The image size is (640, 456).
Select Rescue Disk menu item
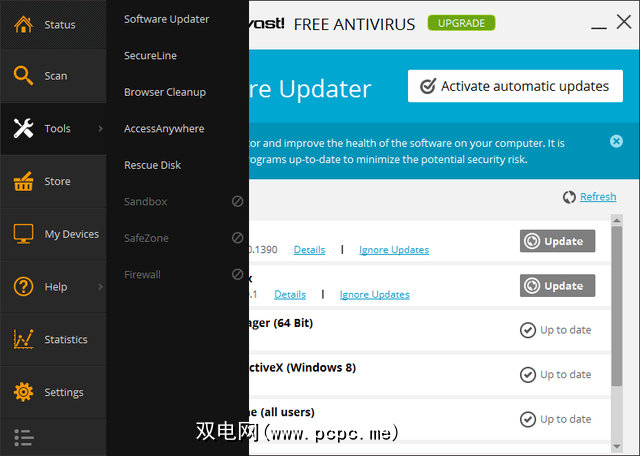click(x=152, y=165)
